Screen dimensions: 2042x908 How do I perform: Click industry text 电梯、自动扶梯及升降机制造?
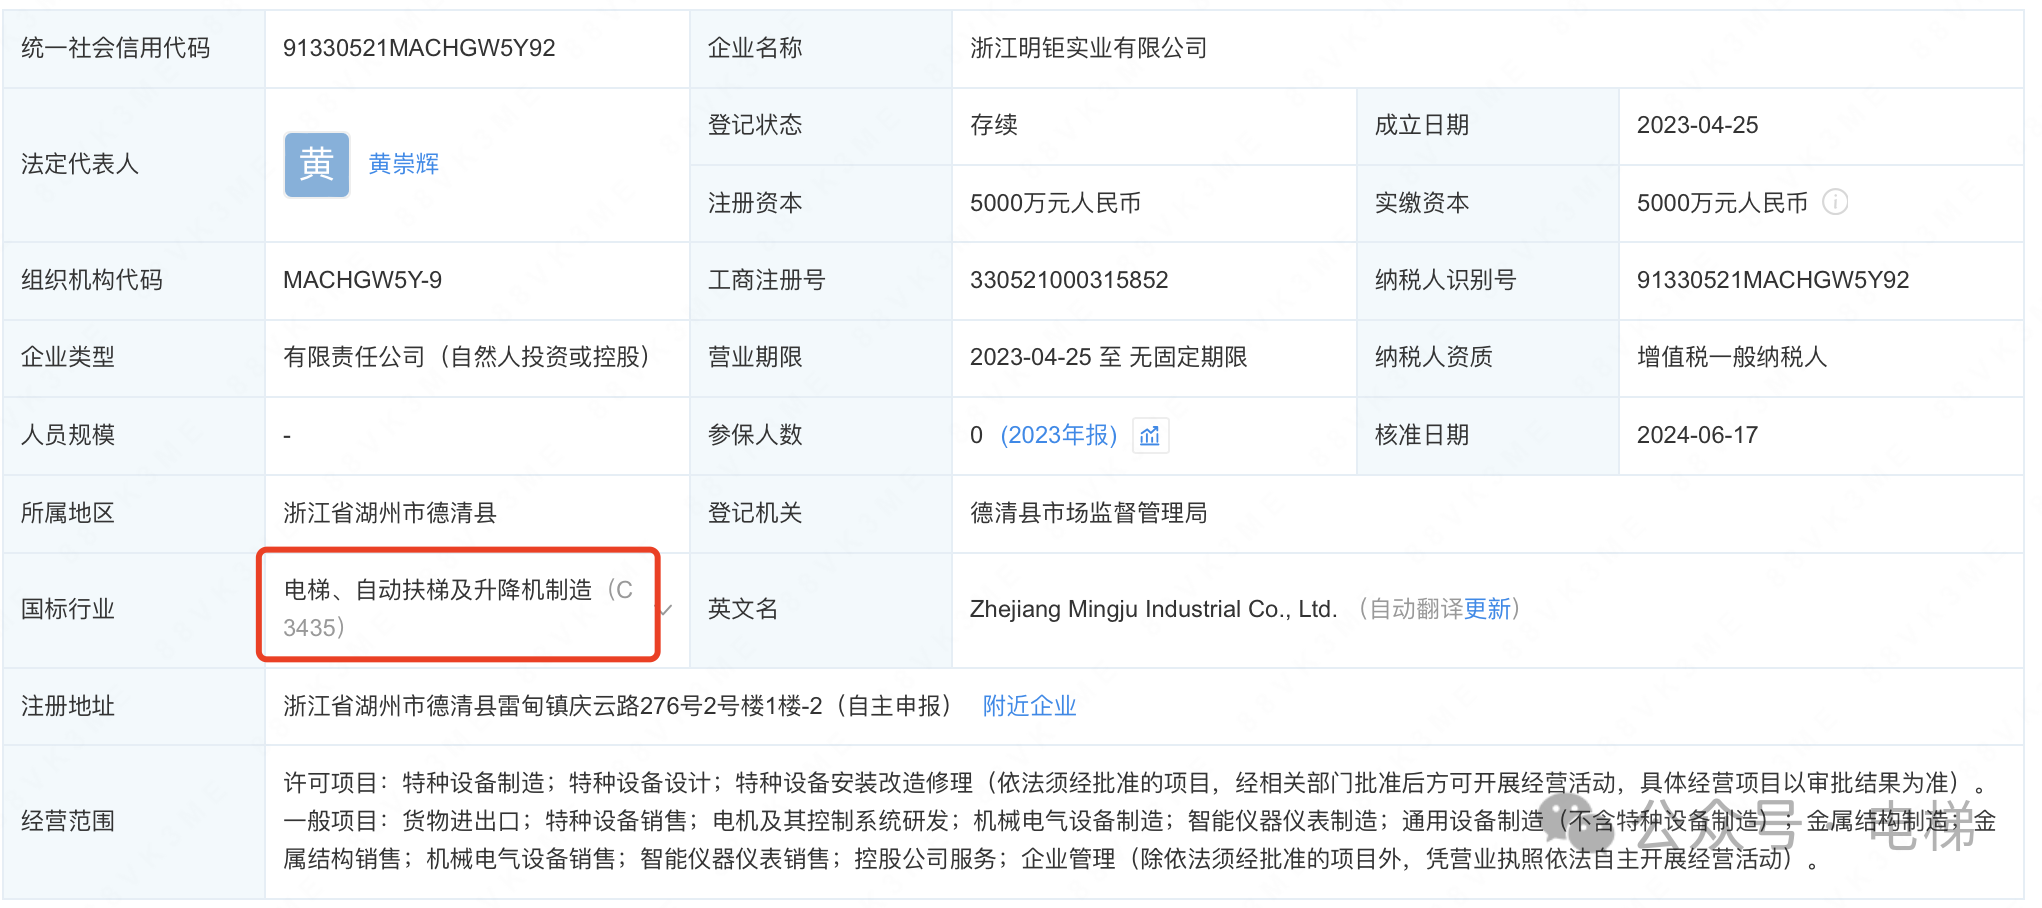(x=438, y=590)
